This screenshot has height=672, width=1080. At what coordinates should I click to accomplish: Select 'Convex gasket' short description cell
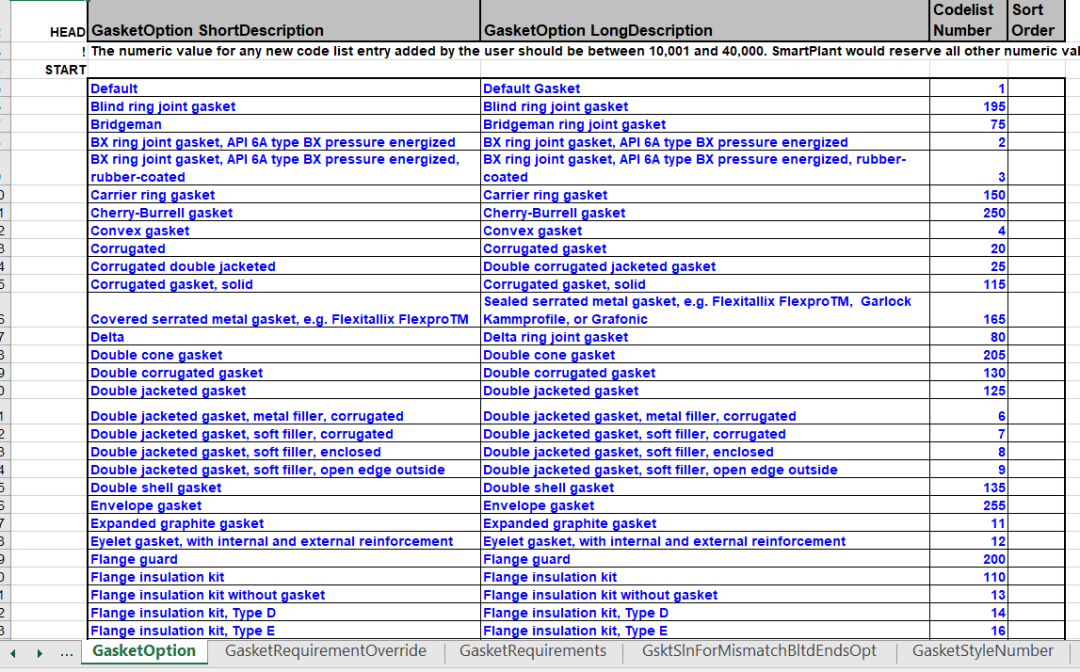[284, 231]
